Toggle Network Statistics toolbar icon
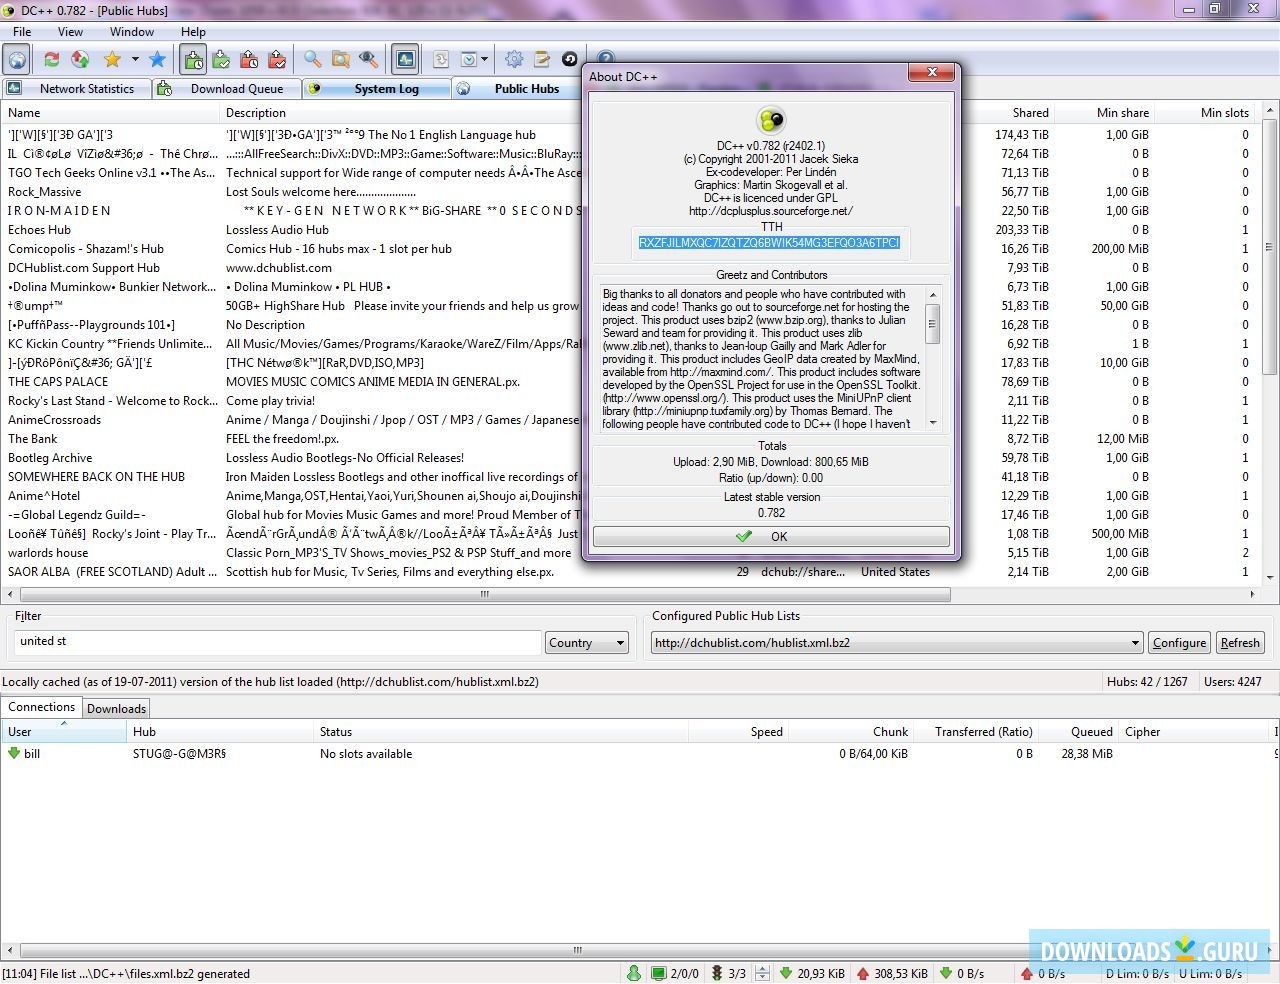1280x984 pixels. click(405, 60)
